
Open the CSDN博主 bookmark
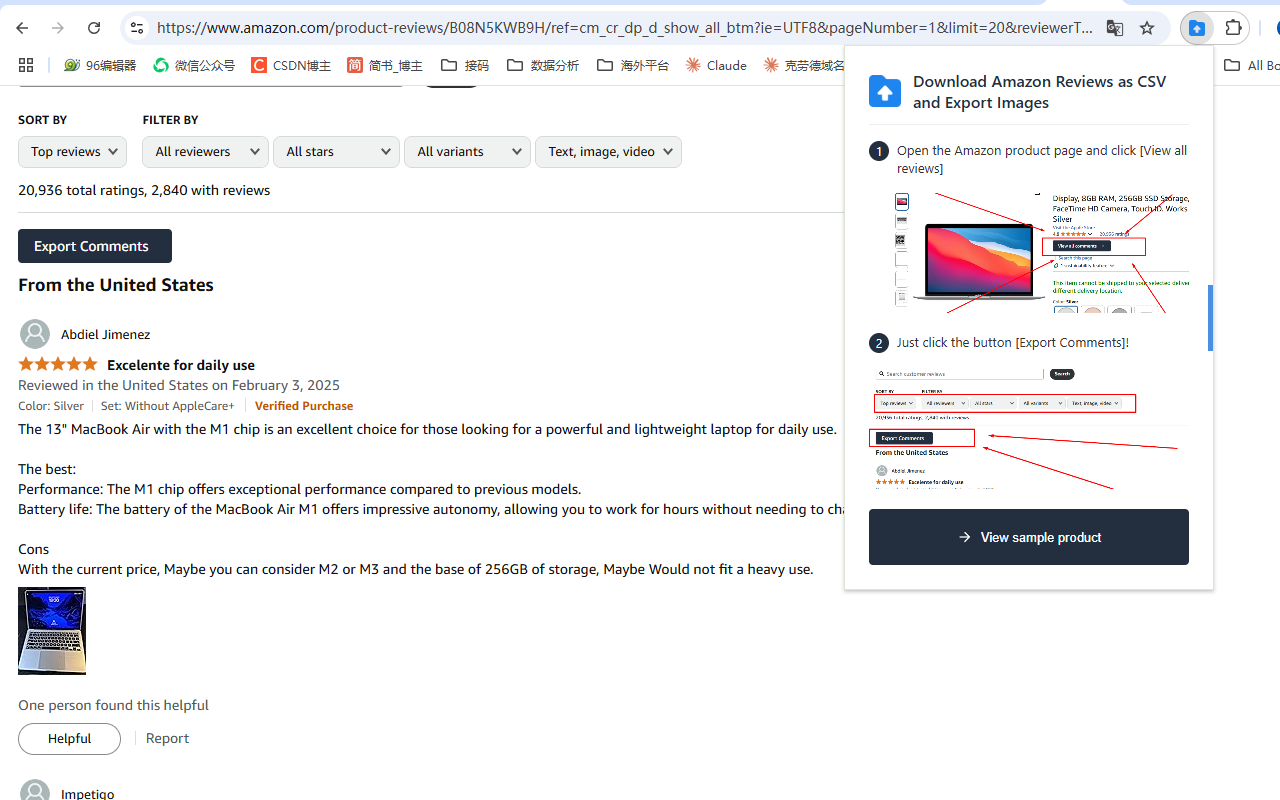pos(291,65)
